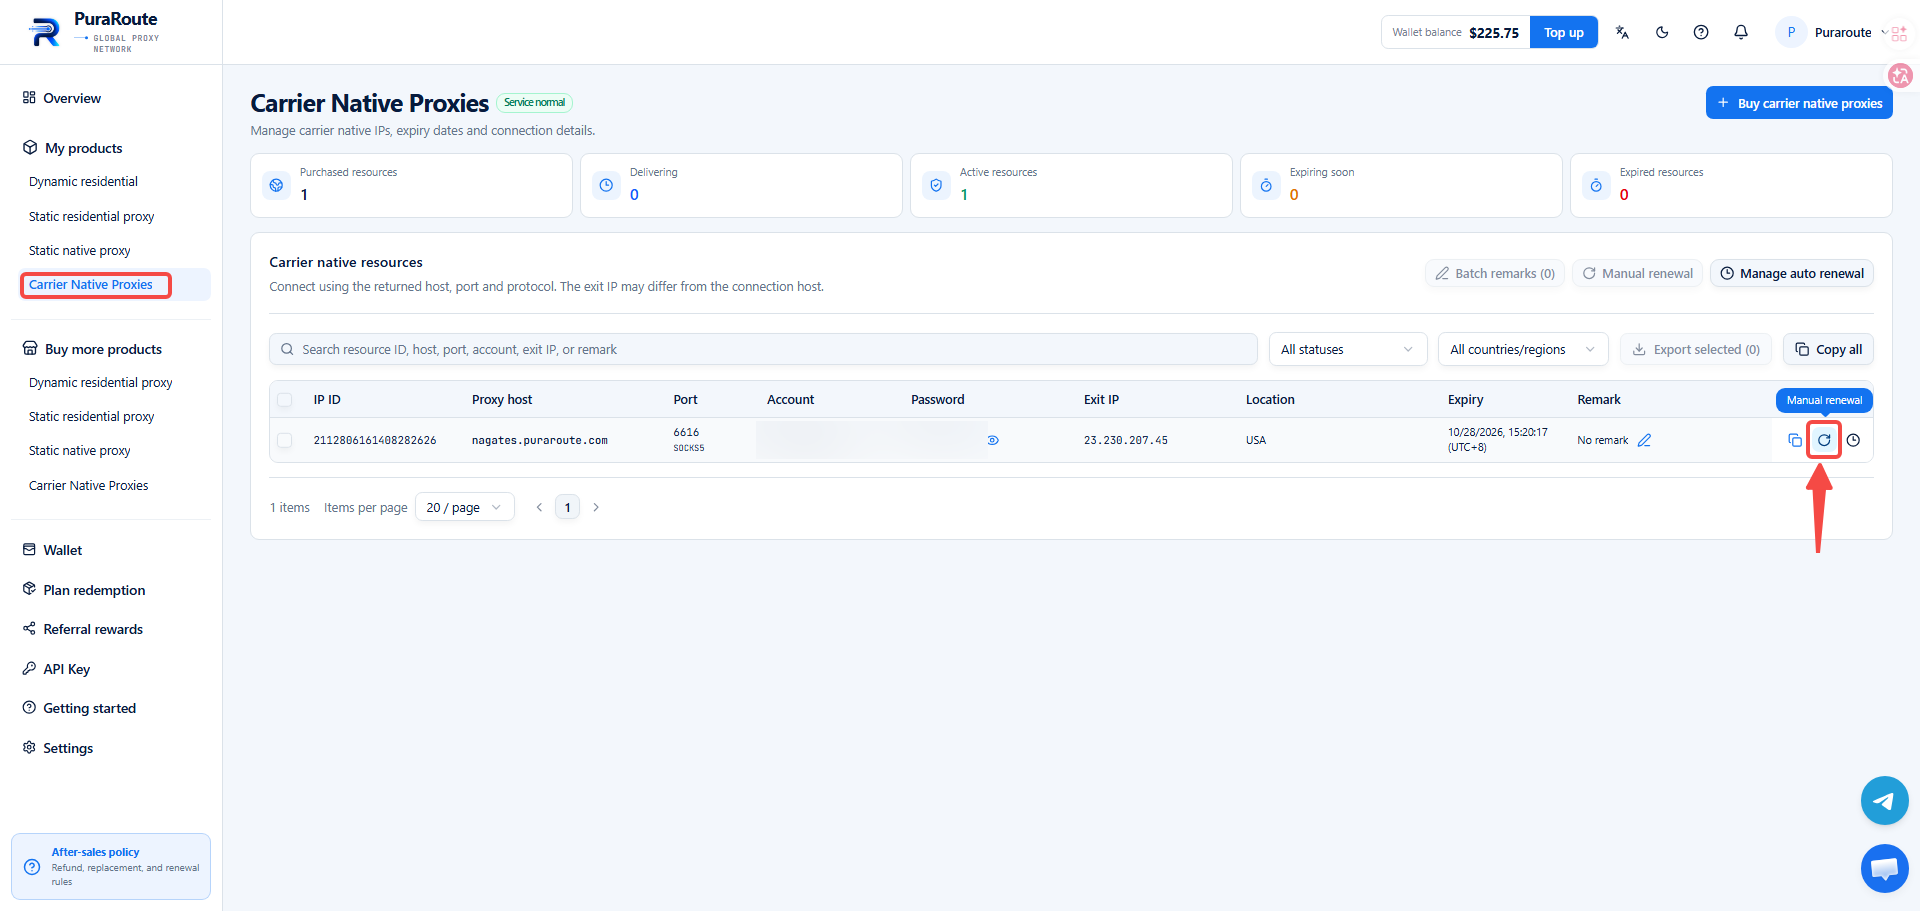Go to the next page arrow
Image resolution: width=1920 pixels, height=911 pixels.
coord(596,507)
